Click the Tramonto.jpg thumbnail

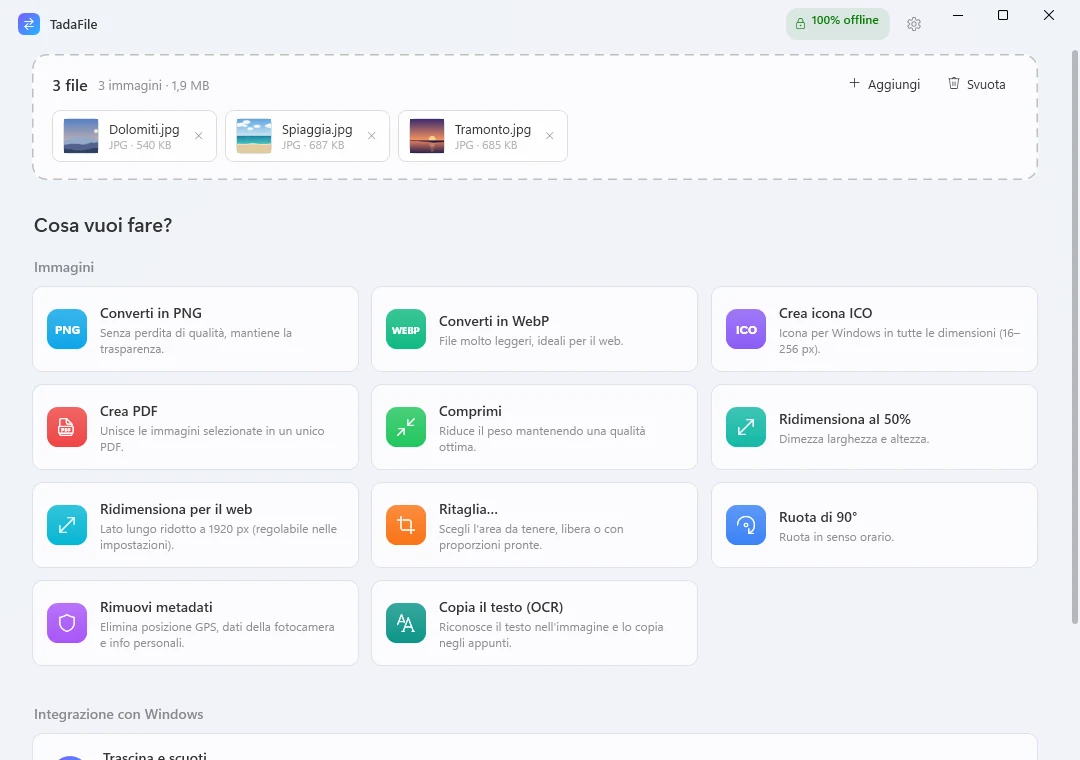point(426,136)
